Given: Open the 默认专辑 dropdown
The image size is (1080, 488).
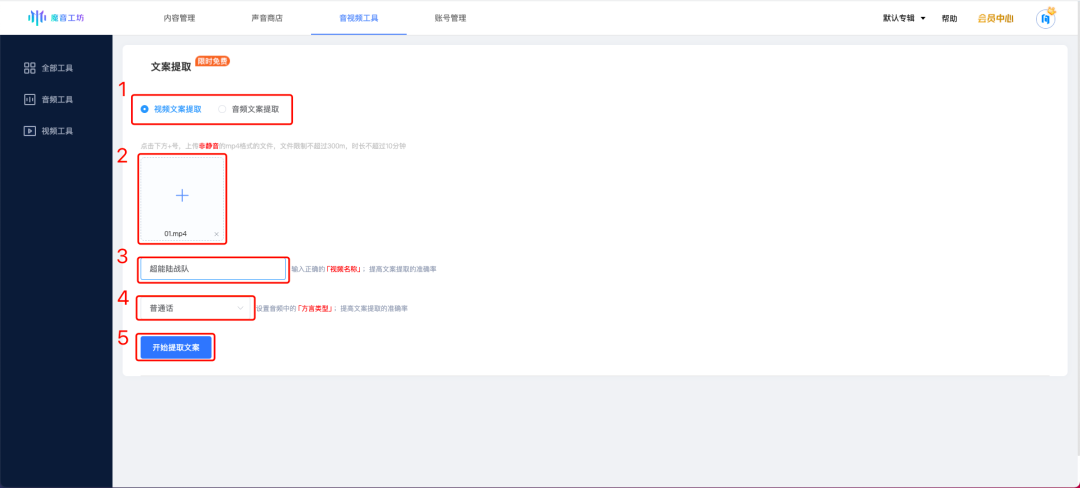Looking at the screenshot, I should click(x=904, y=19).
